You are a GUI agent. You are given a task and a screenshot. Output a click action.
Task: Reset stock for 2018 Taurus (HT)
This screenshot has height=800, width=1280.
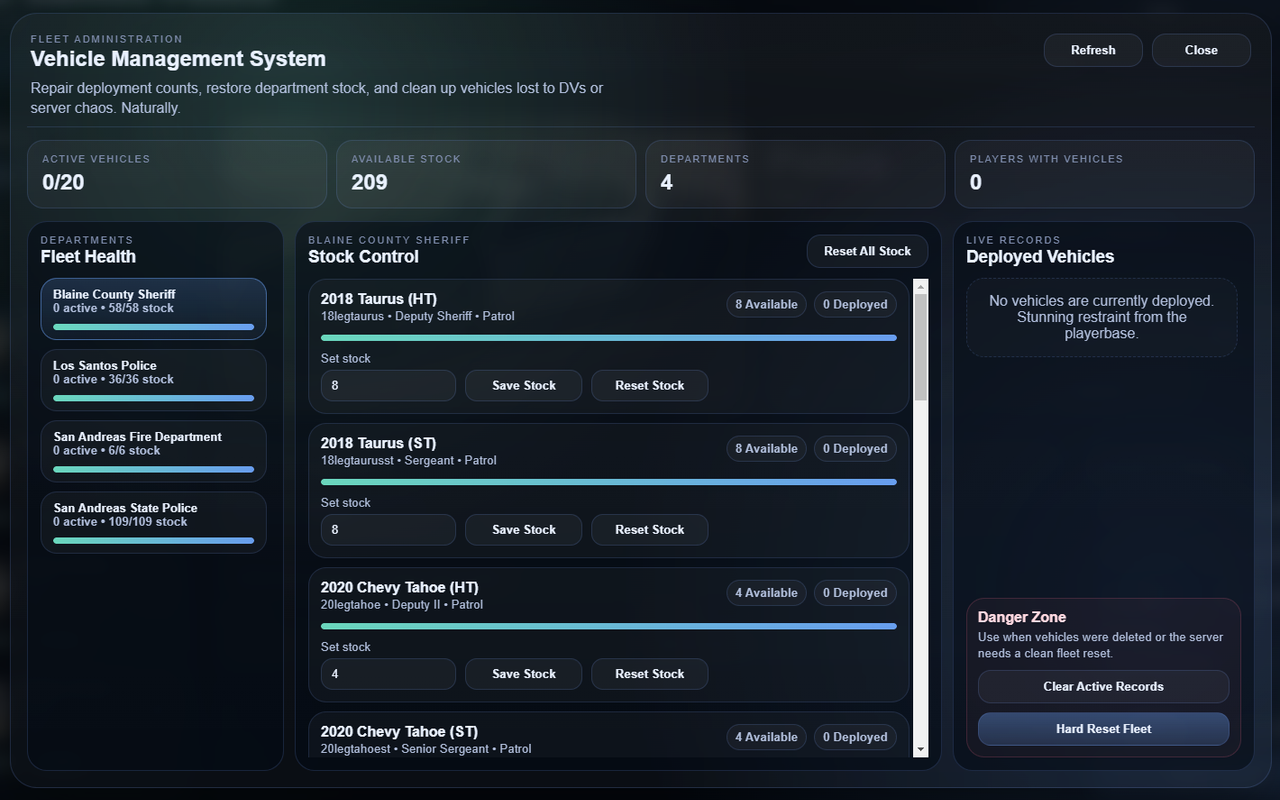point(649,385)
